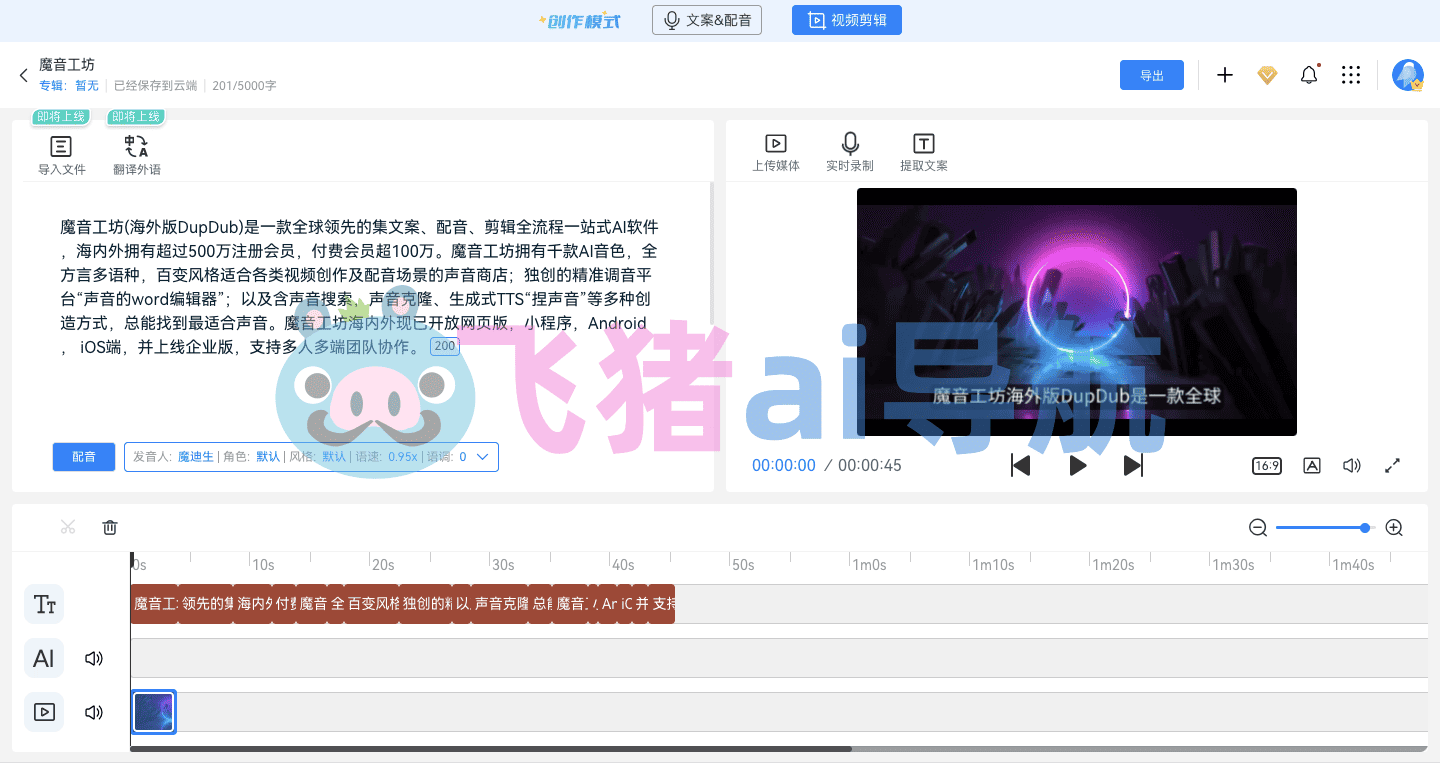
Task: Click the 专辑 暂无 album link
Action: [69, 86]
